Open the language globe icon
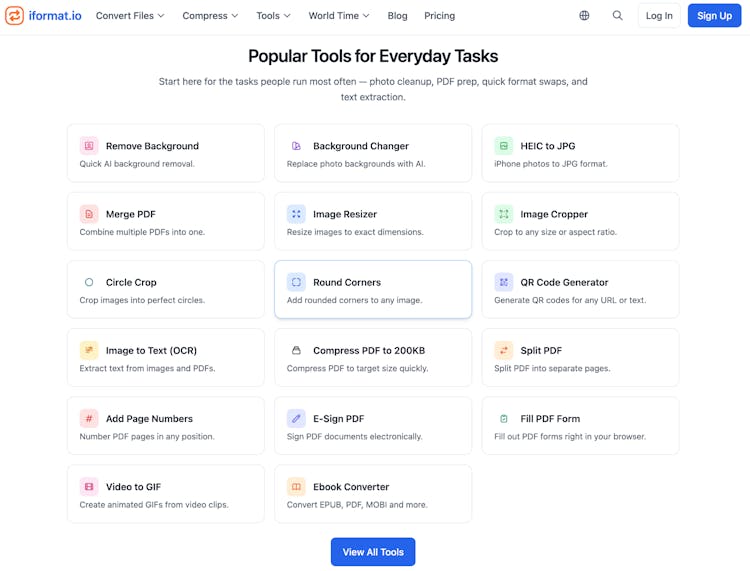Viewport: 750px width, 571px height. tap(584, 16)
